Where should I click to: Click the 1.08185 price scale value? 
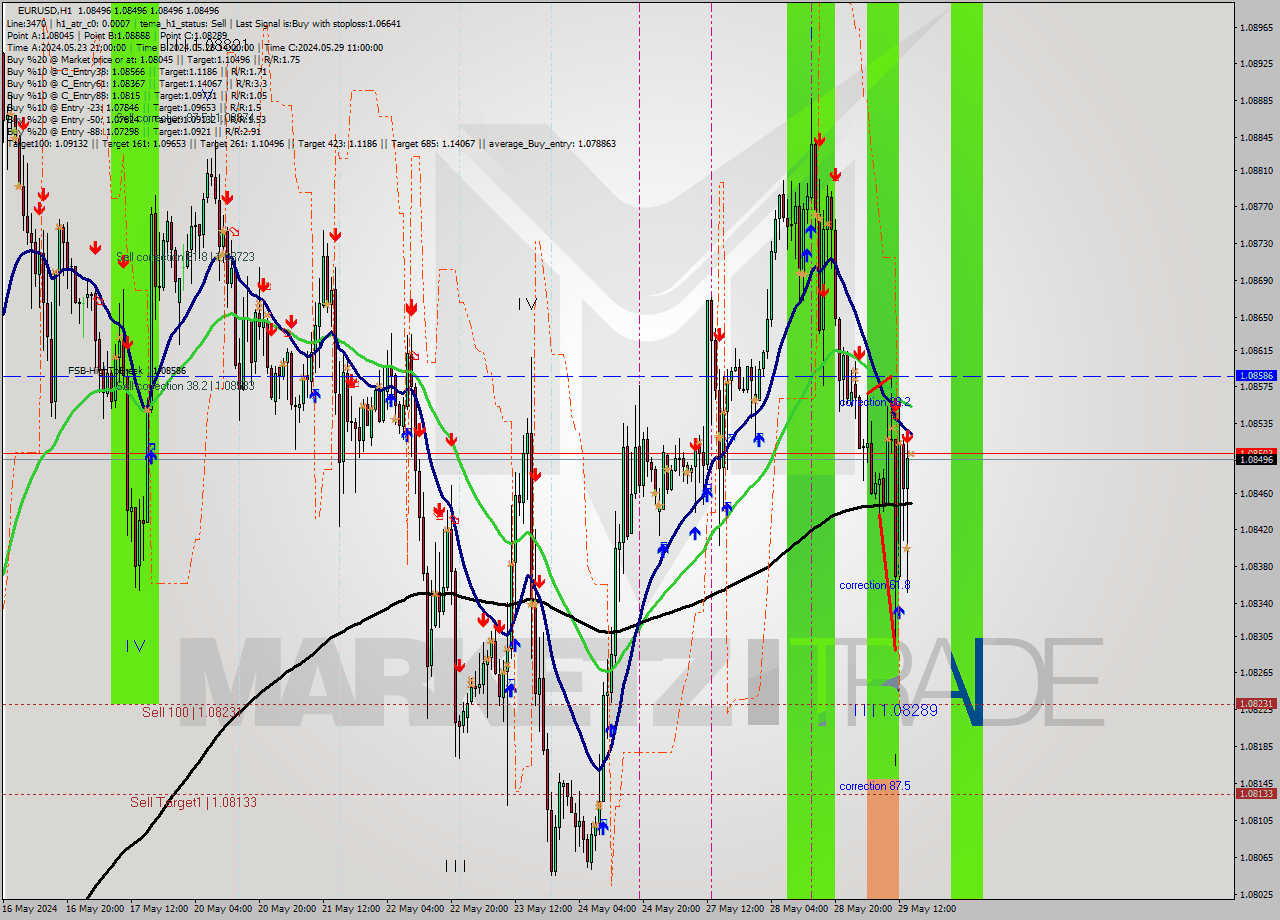point(1256,746)
